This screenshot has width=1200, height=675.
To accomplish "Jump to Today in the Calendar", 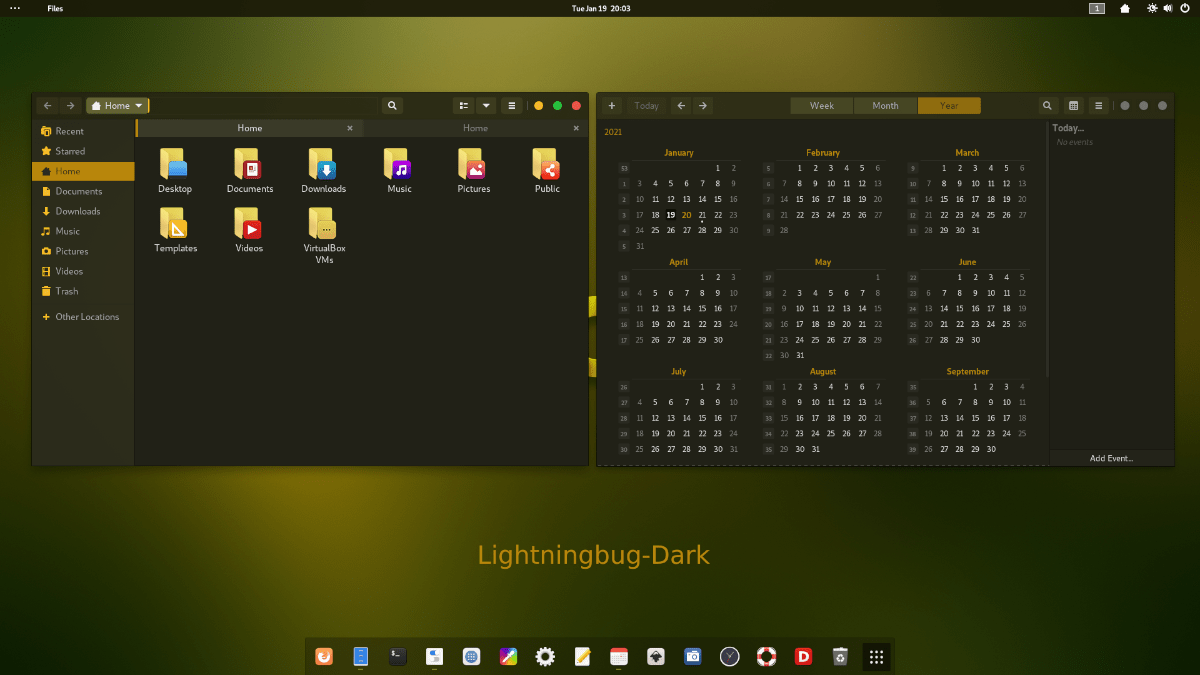I will click(646, 105).
